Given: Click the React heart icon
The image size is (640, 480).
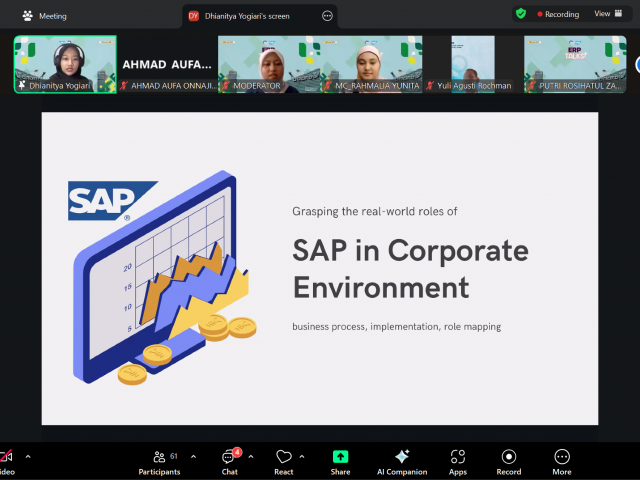Looking at the screenshot, I should [x=284, y=457].
